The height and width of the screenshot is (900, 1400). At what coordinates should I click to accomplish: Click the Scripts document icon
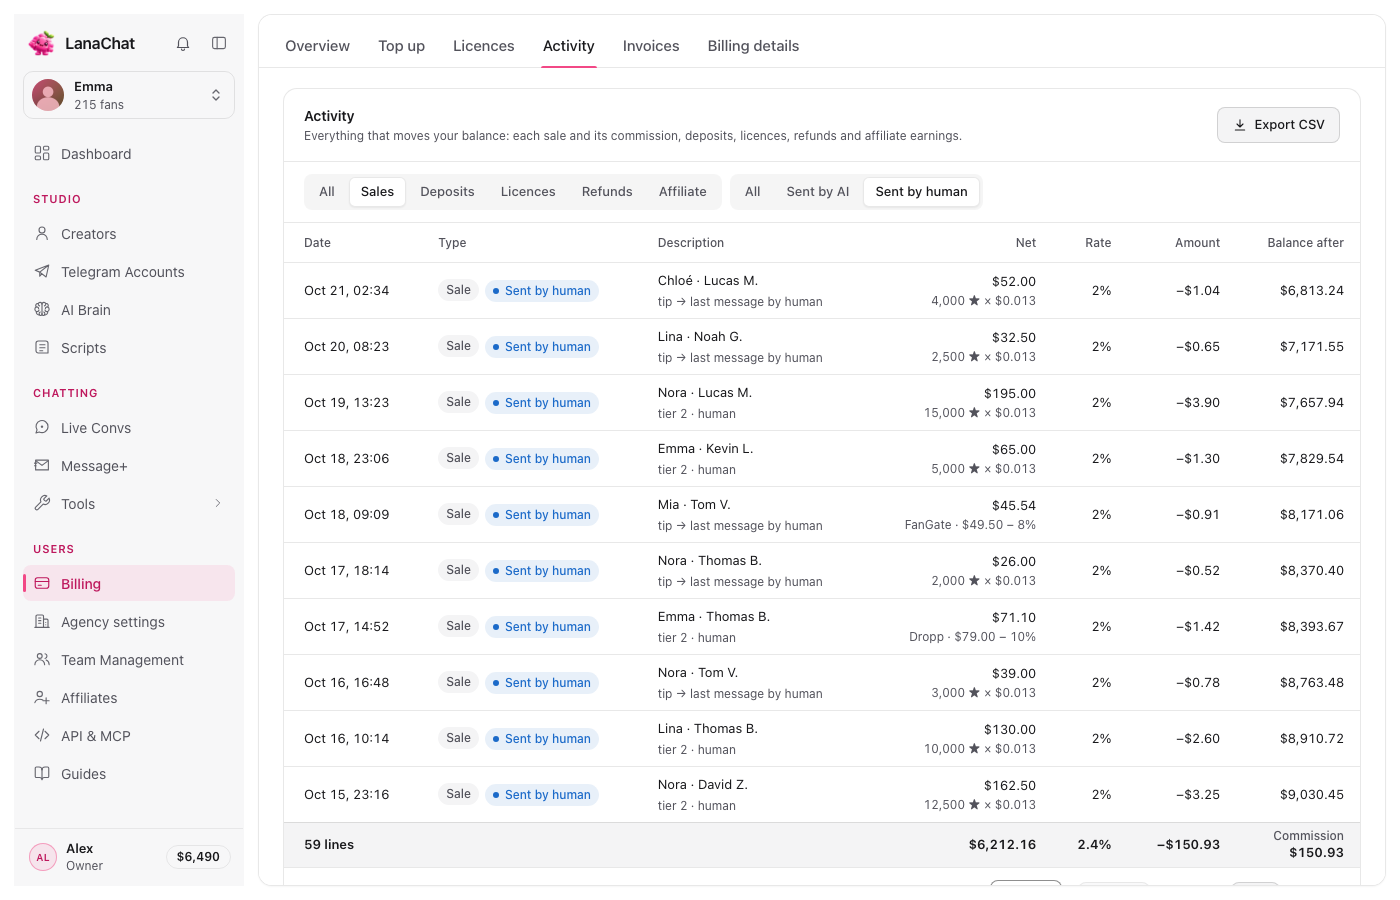(42, 347)
